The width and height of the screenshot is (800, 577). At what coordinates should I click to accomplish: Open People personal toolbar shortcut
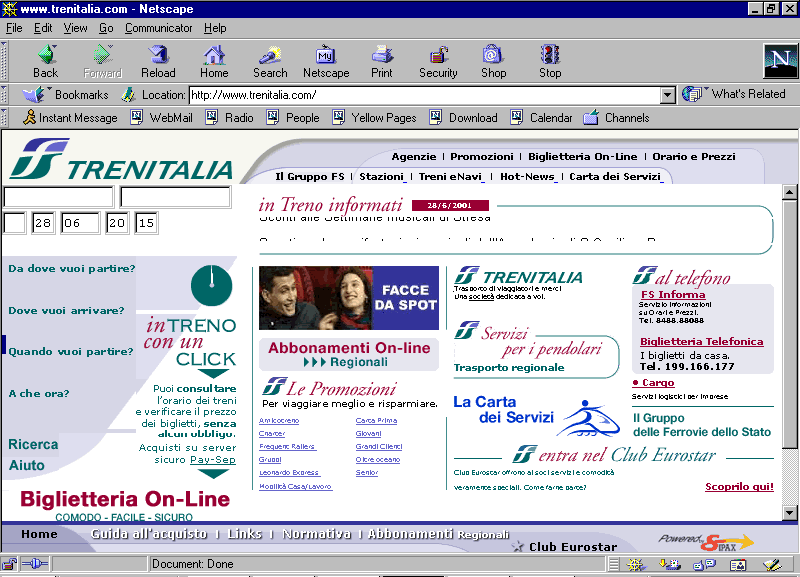tap(293, 118)
